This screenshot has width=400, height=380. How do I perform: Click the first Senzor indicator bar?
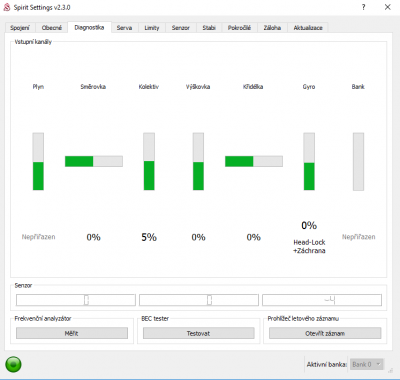point(76,300)
